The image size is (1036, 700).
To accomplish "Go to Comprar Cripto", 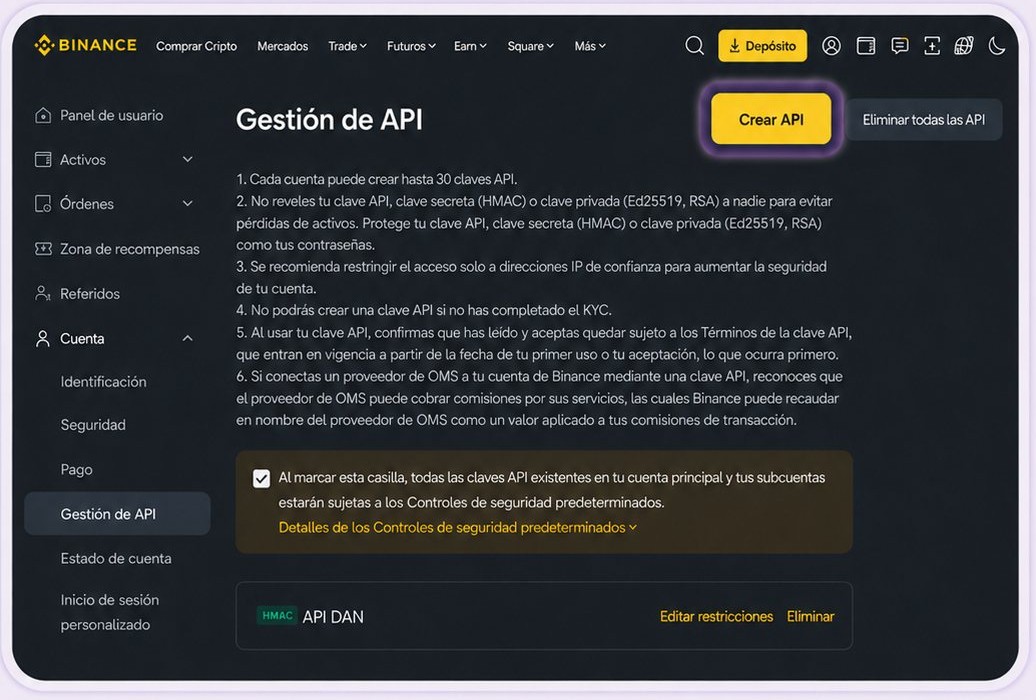I will 196,46.
